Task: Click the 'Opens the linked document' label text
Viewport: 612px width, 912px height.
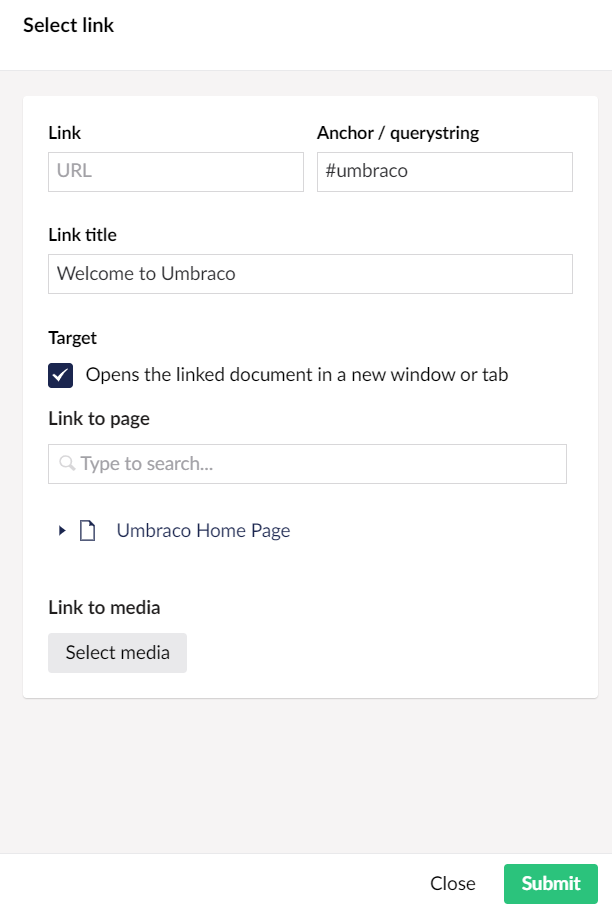Action: [x=297, y=375]
